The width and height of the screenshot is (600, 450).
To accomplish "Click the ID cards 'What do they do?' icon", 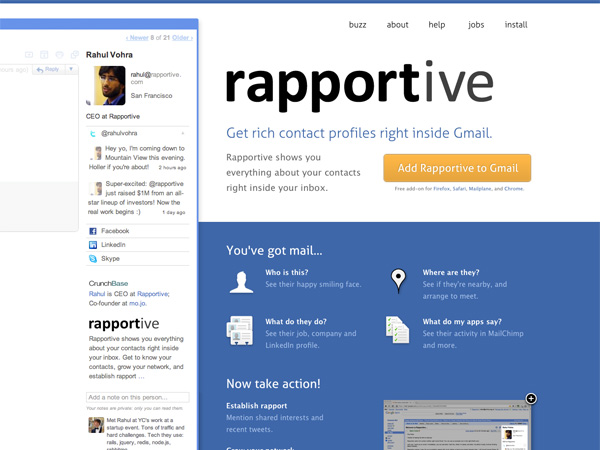I will (240, 329).
